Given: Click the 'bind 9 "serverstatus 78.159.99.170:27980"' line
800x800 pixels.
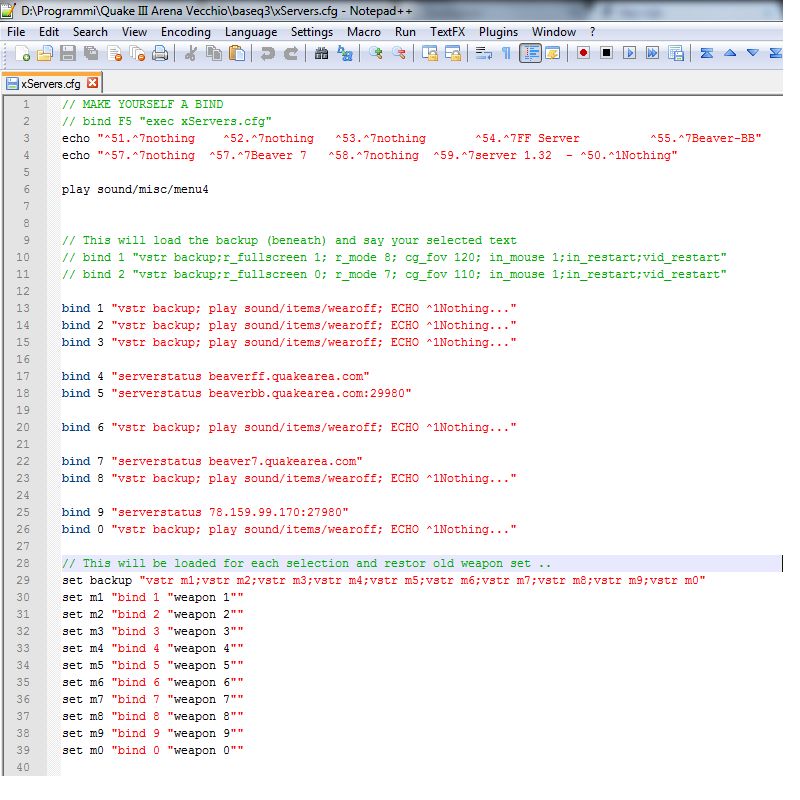Looking at the screenshot, I should point(205,512).
